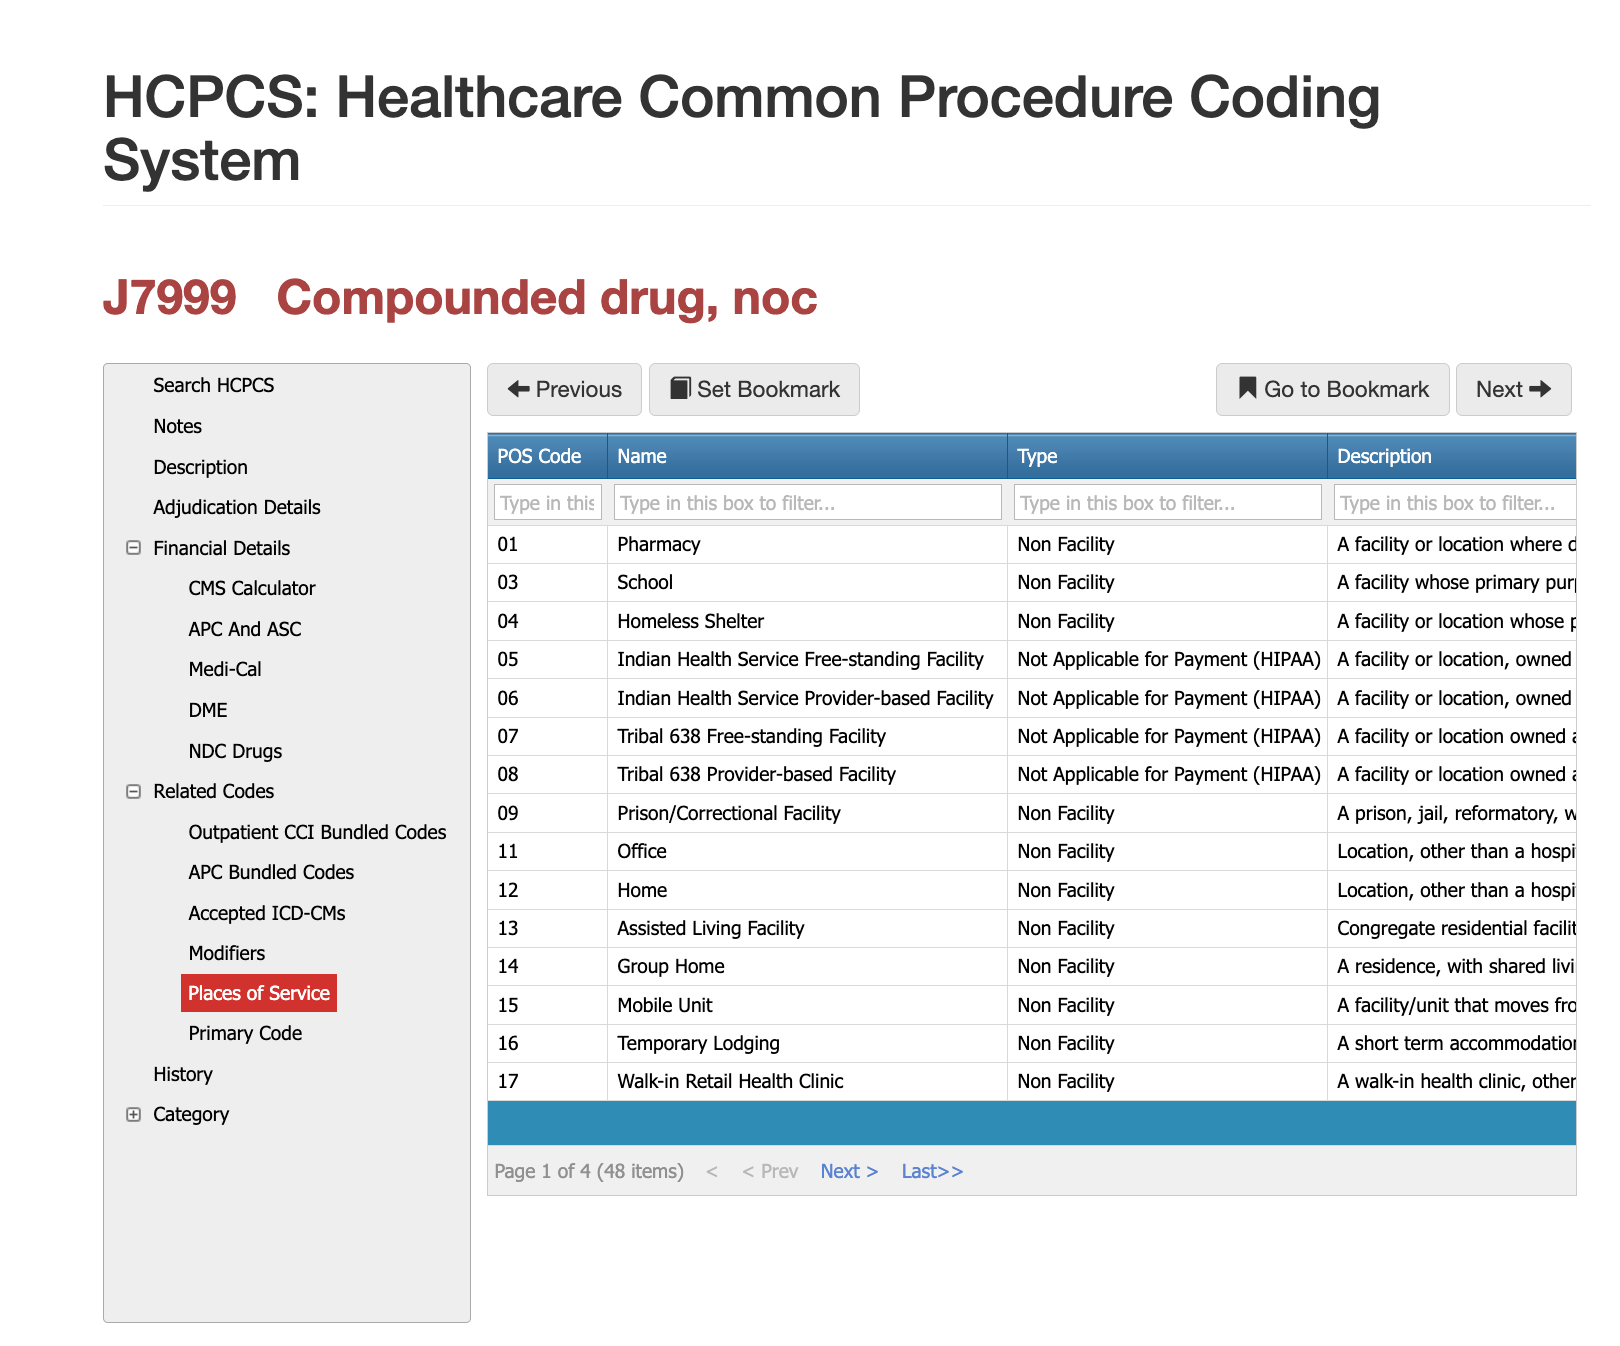This screenshot has width=1620, height=1346.
Task: Open the Modifiers page
Action: 227,953
